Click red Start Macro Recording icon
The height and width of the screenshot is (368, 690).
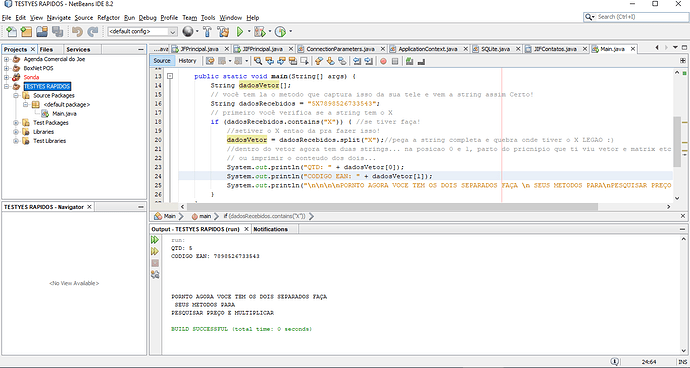383,61
